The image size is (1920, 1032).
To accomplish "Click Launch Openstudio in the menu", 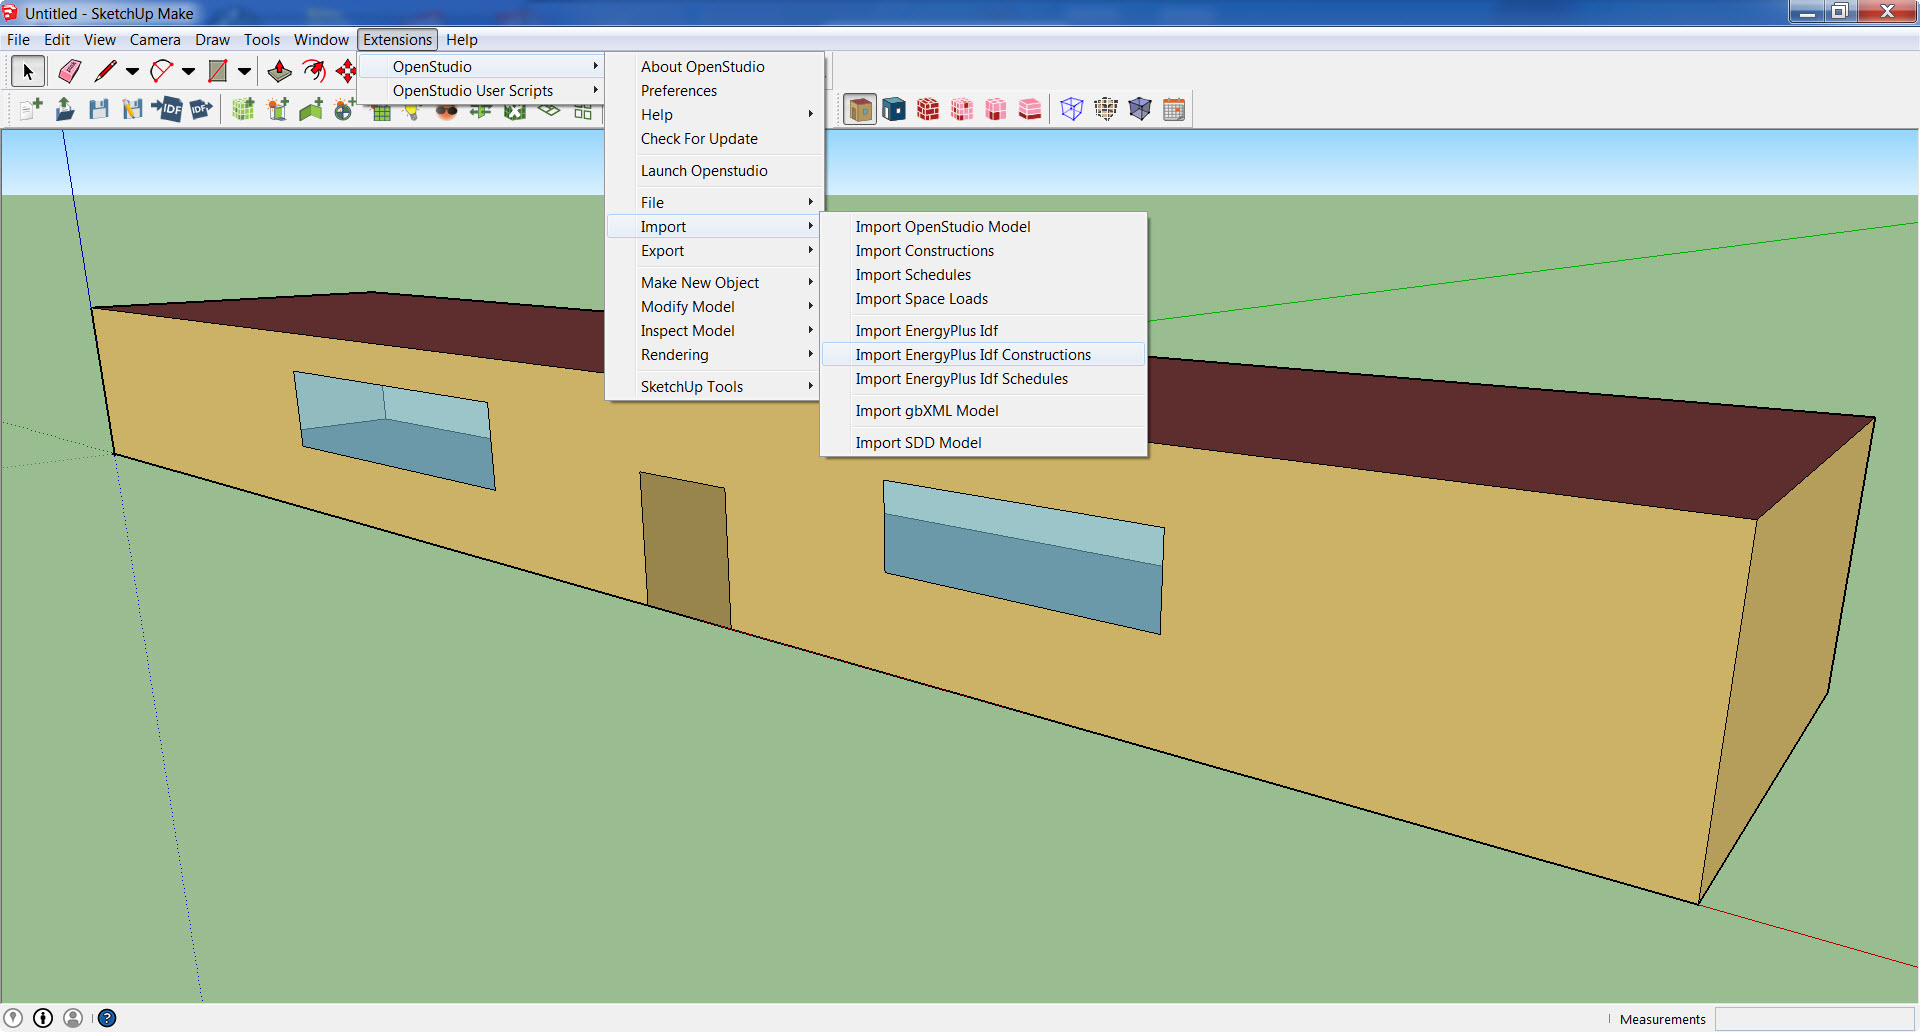I will [x=704, y=170].
